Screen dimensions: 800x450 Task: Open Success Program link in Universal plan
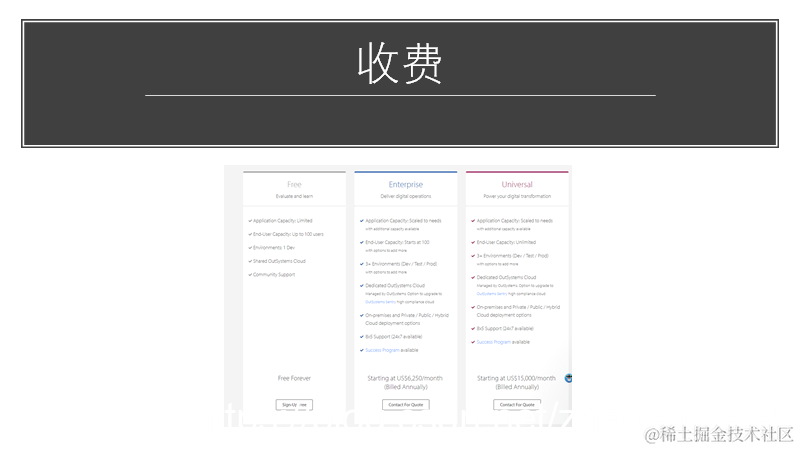coord(493,342)
